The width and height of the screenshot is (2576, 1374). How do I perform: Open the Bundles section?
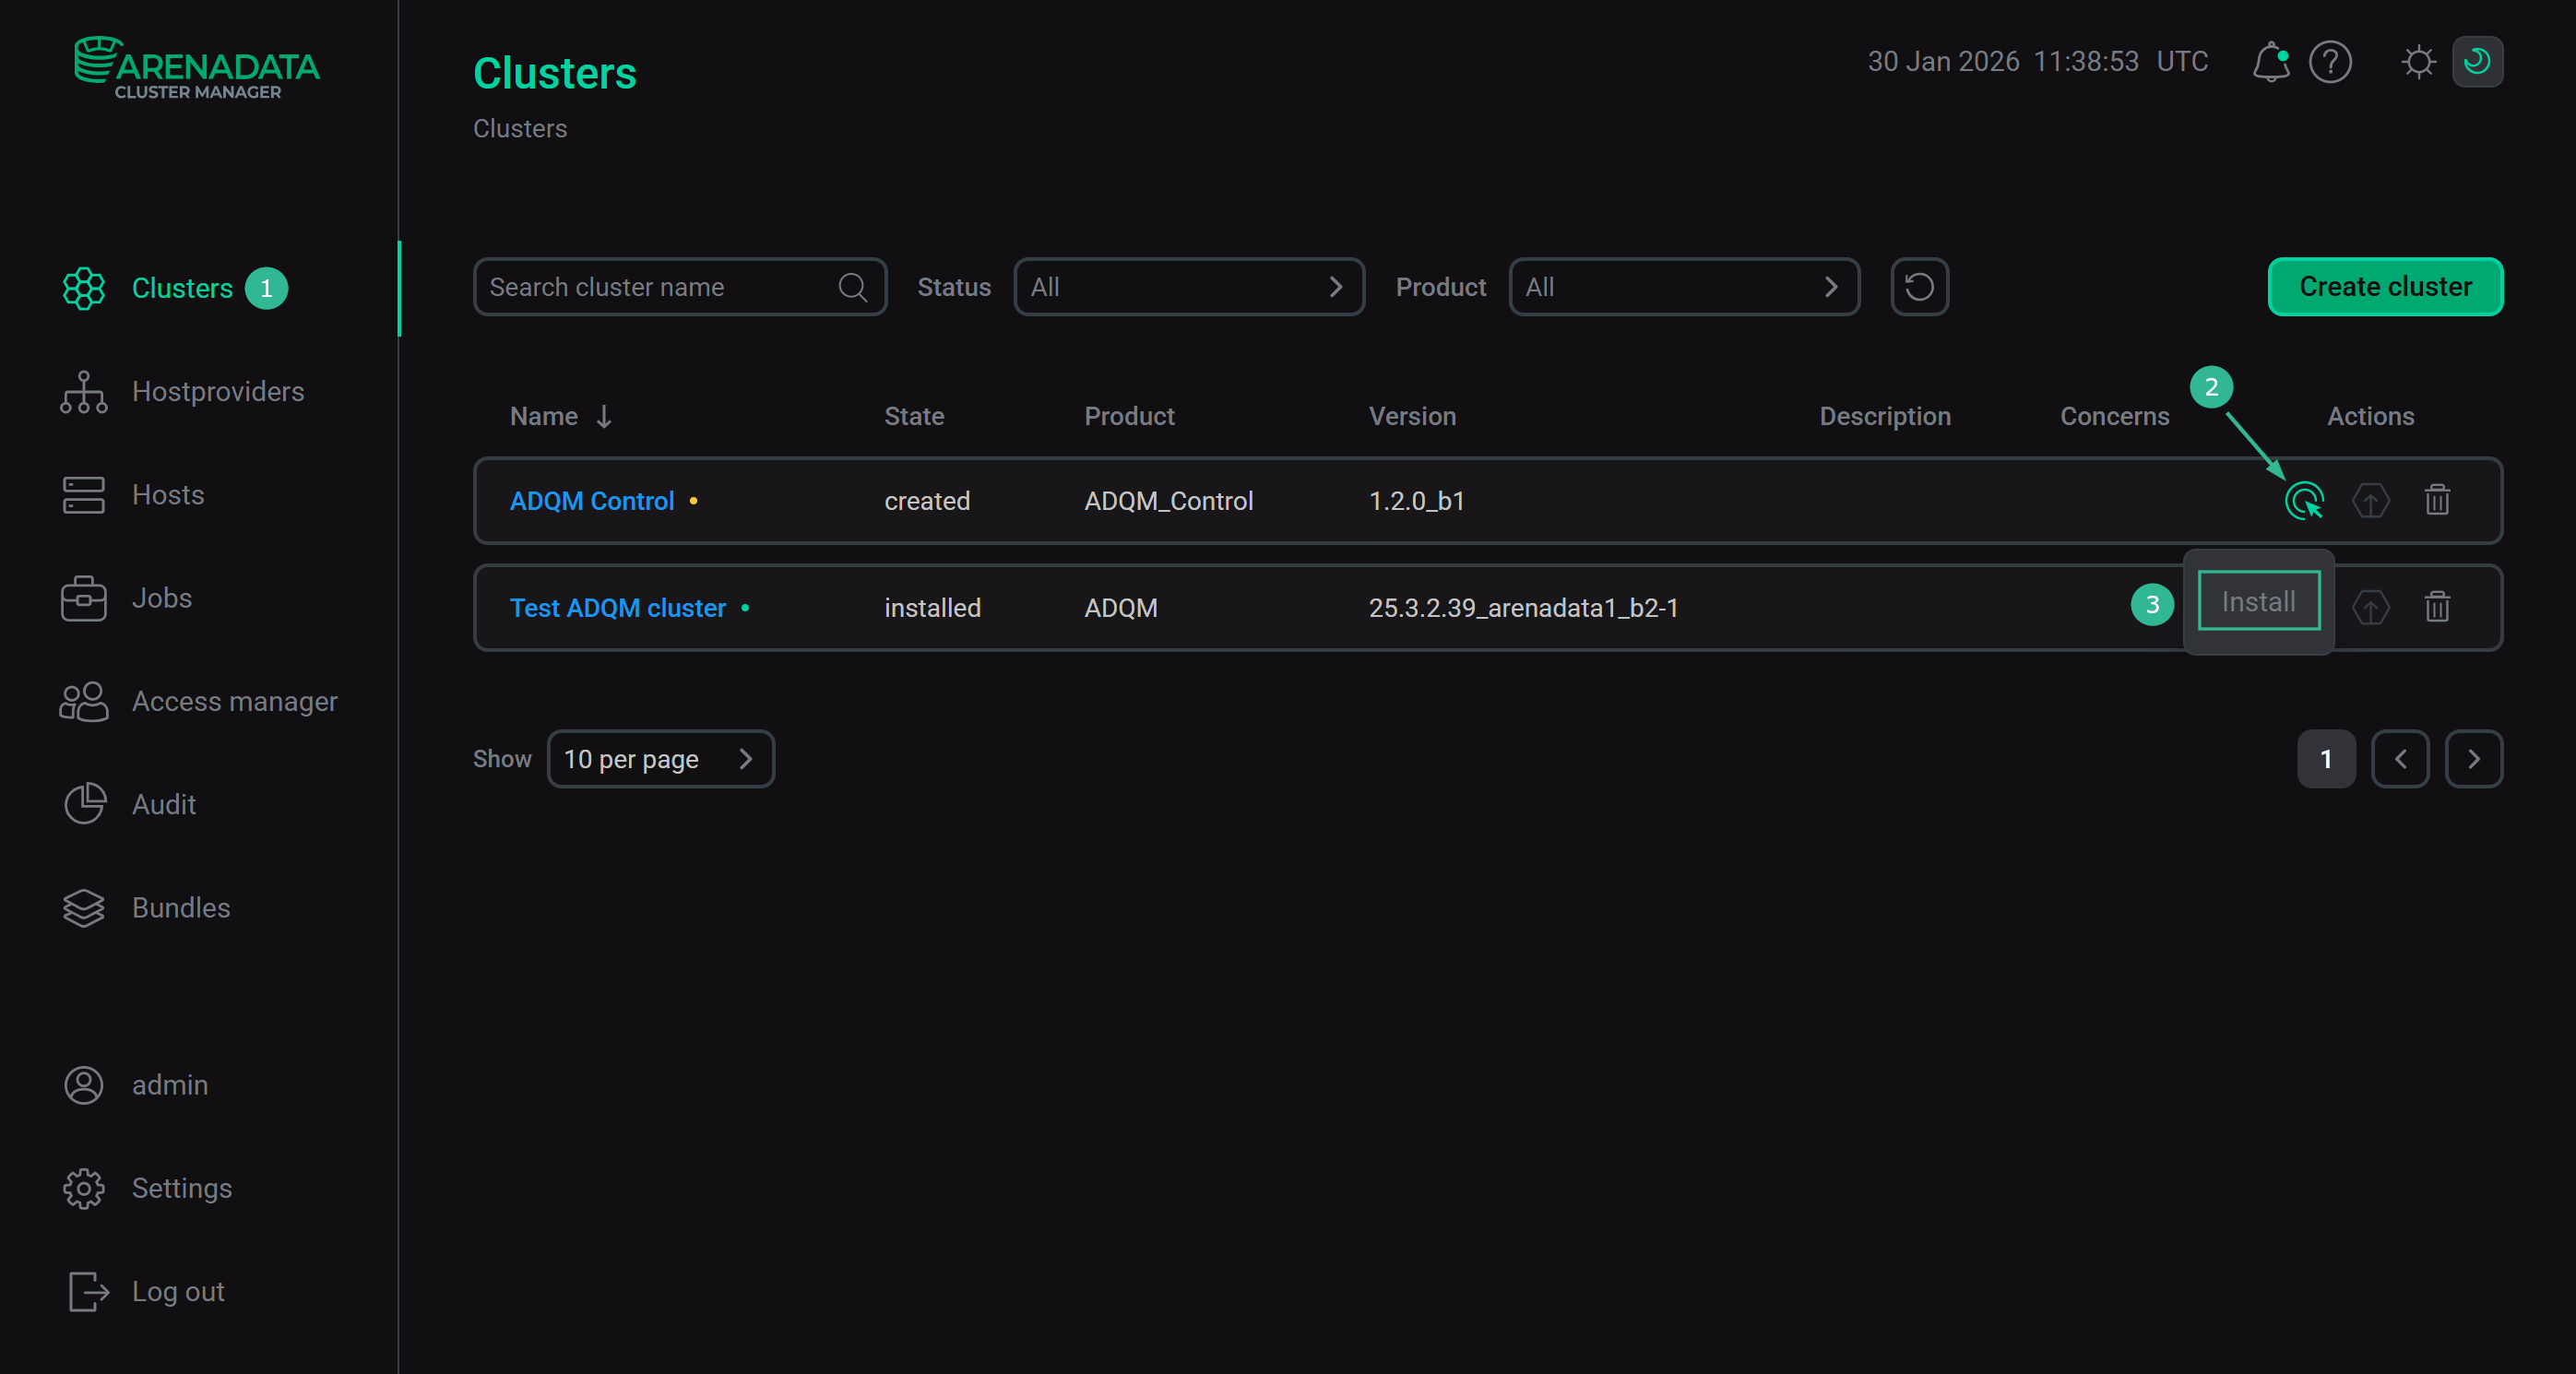(x=181, y=907)
